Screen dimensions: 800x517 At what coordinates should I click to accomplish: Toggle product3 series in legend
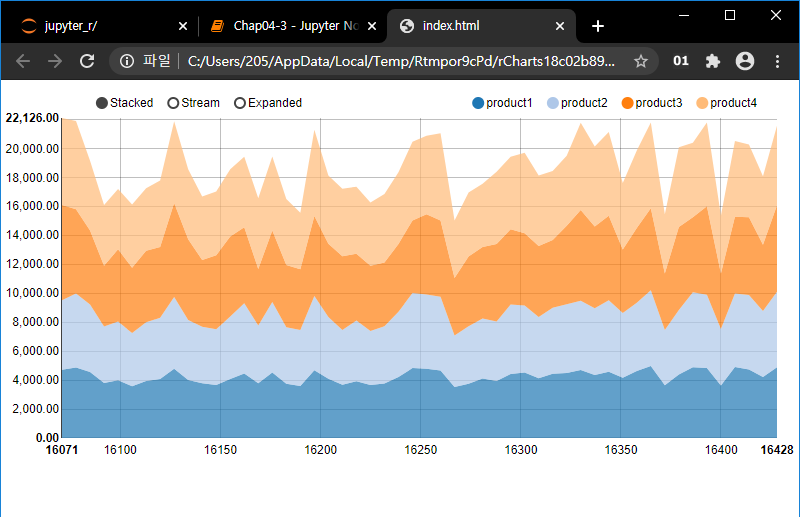pyautogui.click(x=652, y=103)
